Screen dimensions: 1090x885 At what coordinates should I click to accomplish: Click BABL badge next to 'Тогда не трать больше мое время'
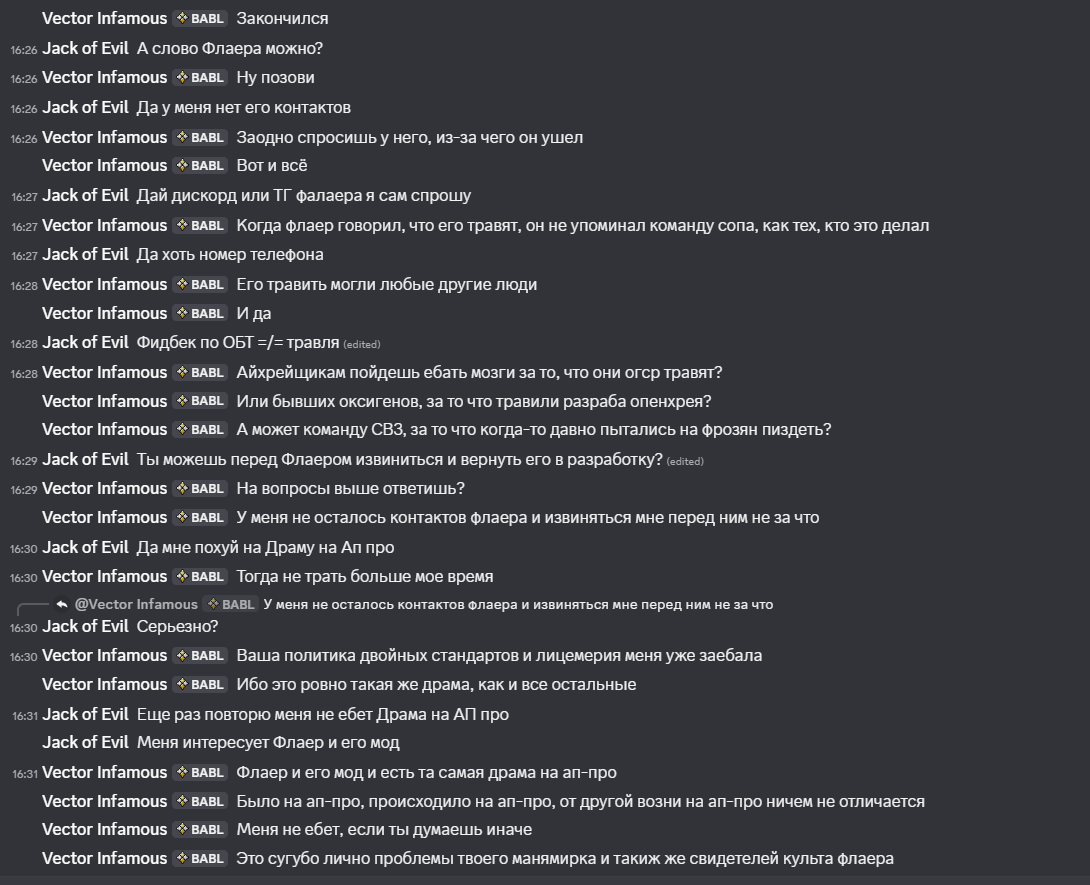tap(200, 577)
